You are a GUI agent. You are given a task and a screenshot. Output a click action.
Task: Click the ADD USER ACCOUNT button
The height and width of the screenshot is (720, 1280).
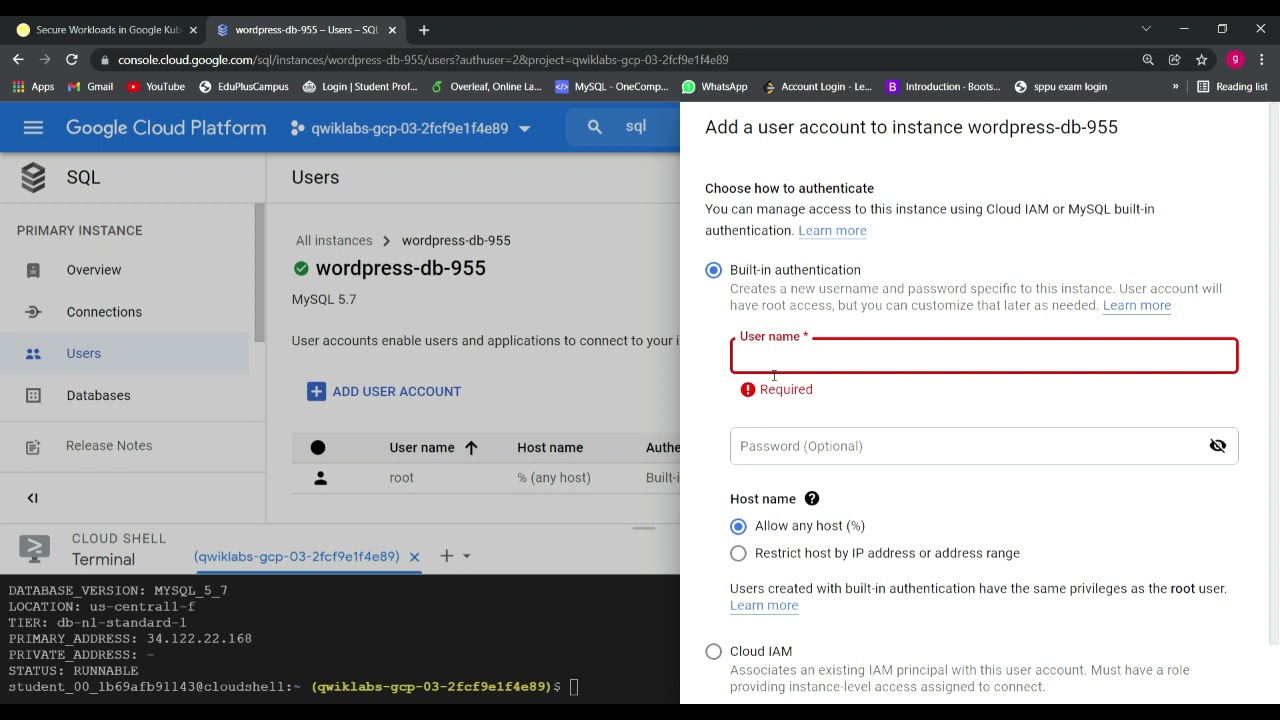pyautogui.click(x=385, y=391)
